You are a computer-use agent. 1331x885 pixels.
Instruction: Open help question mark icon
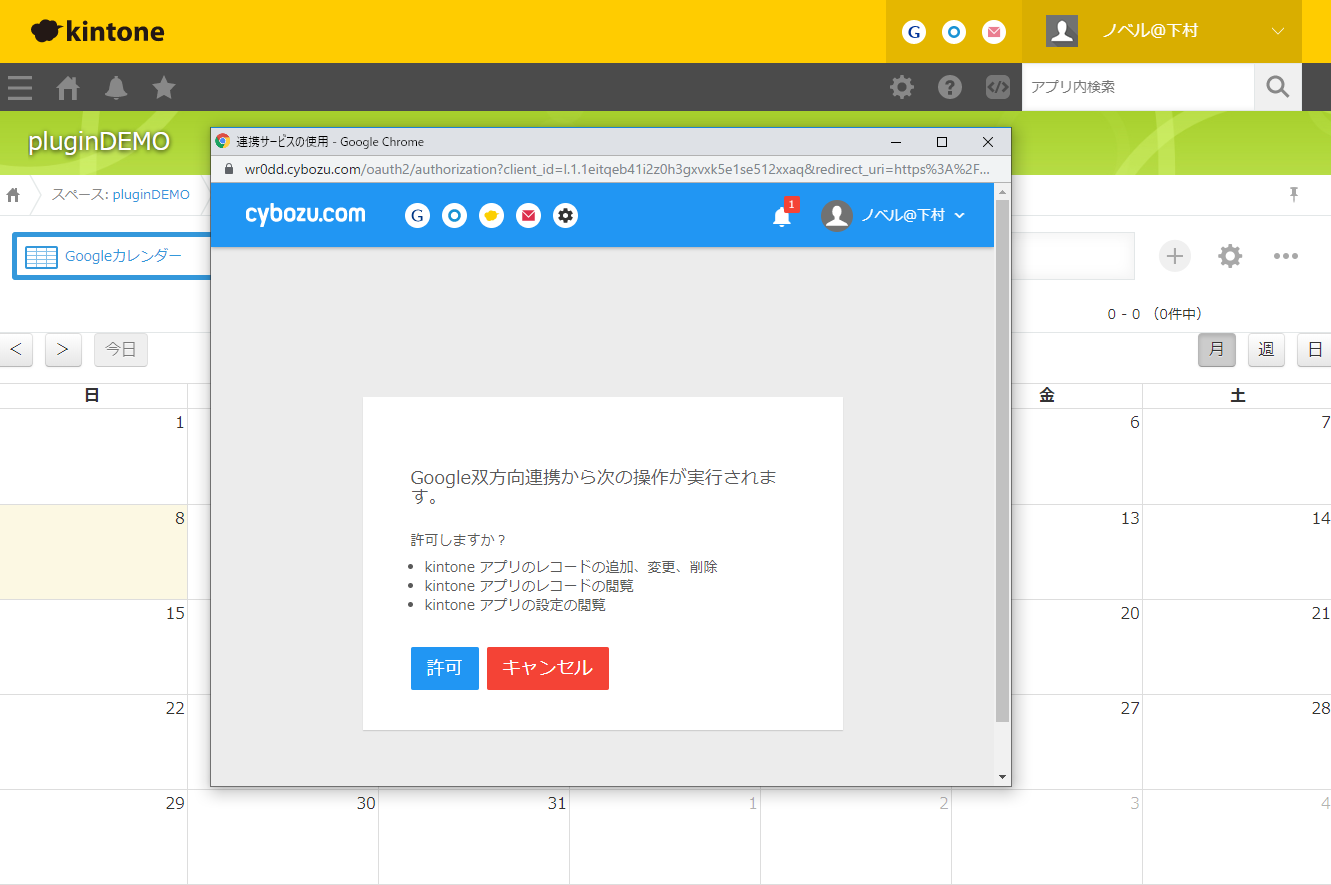[950, 87]
